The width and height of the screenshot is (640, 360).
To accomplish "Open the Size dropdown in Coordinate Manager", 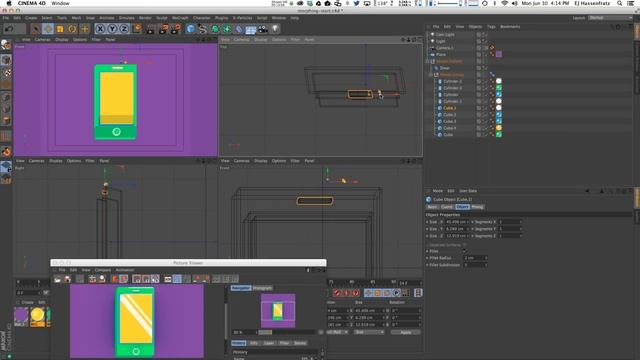I will (x=369, y=332).
